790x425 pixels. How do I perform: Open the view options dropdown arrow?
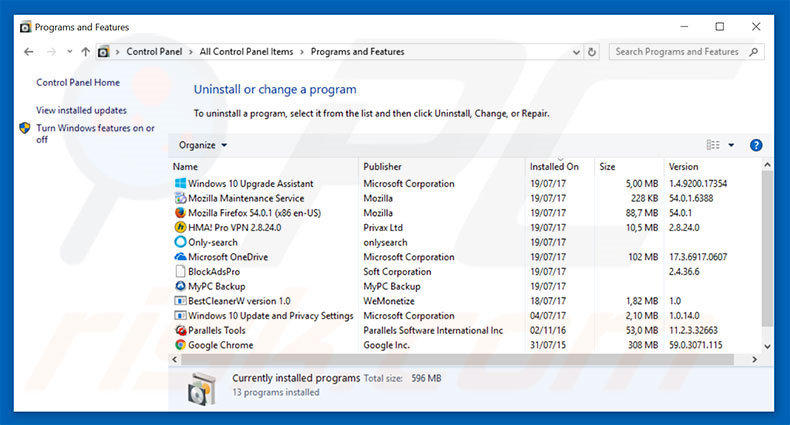[x=731, y=145]
